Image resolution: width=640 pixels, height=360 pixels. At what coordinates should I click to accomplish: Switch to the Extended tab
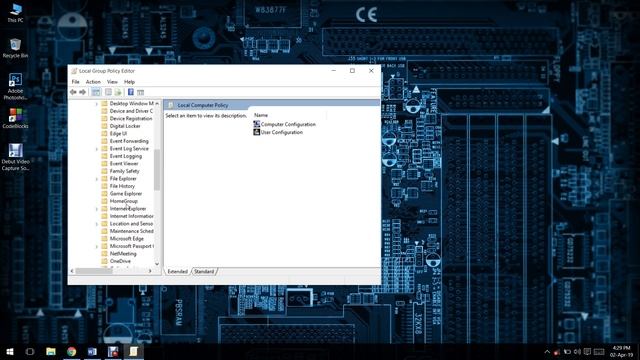178,271
